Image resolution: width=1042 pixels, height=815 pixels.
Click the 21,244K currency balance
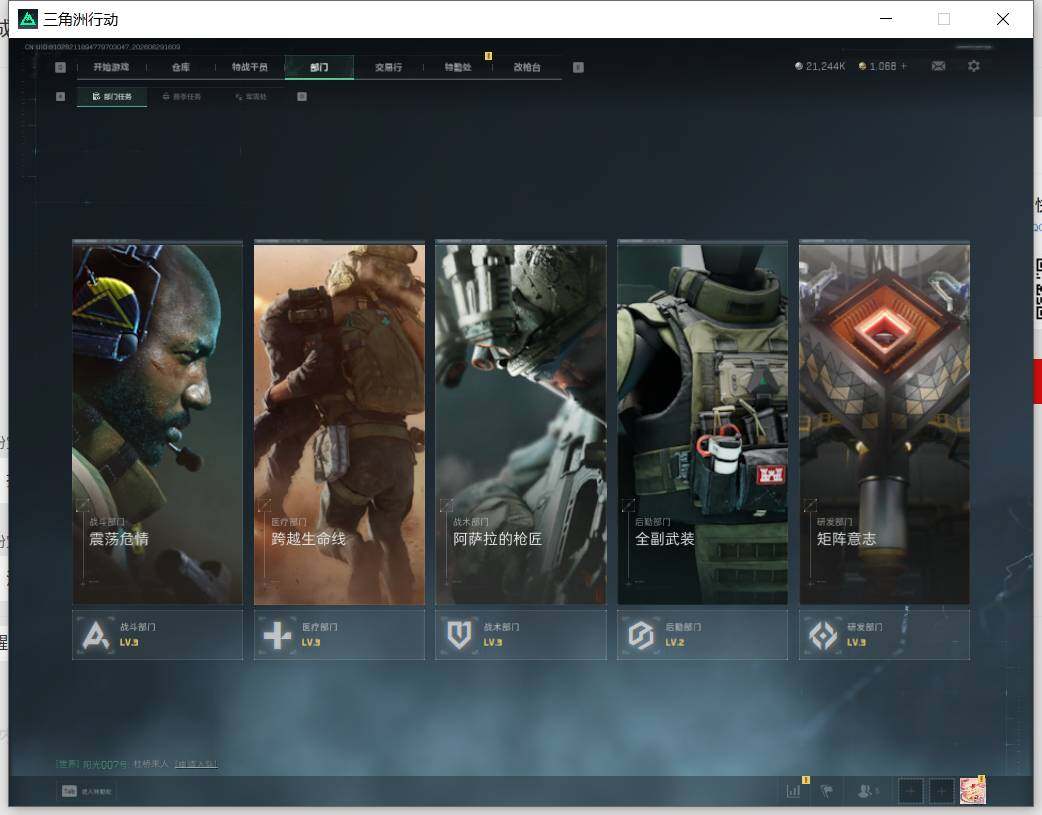point(820,66)
